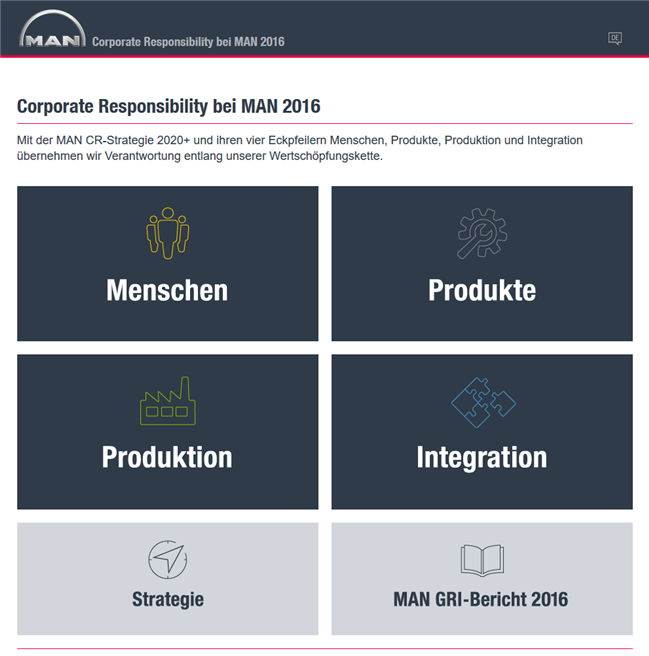
Task: Click the gear and wrench icon
Action: click(482, 233)
